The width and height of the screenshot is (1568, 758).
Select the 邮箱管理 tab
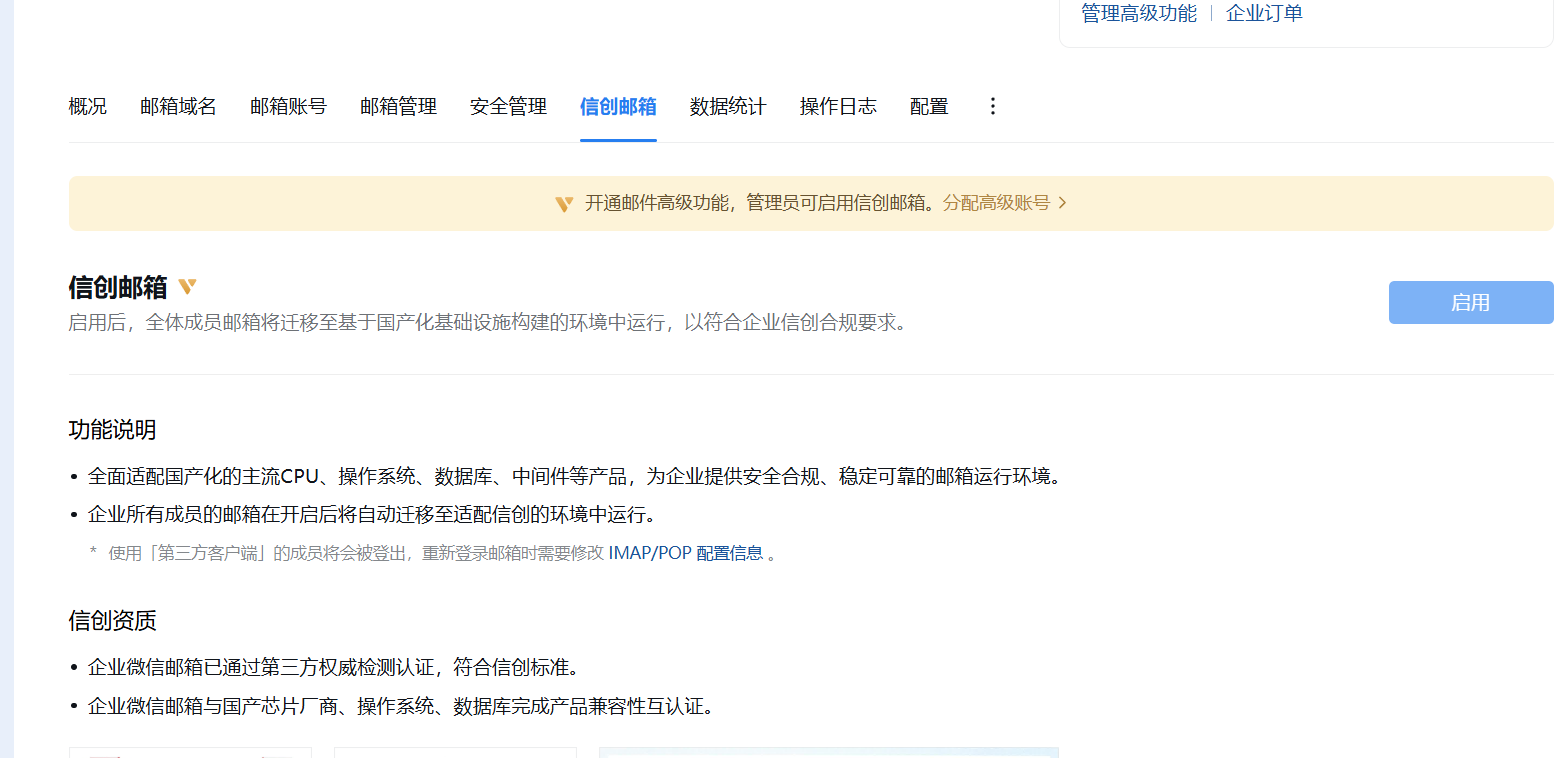pyautogui.click(x=398, y=106)
